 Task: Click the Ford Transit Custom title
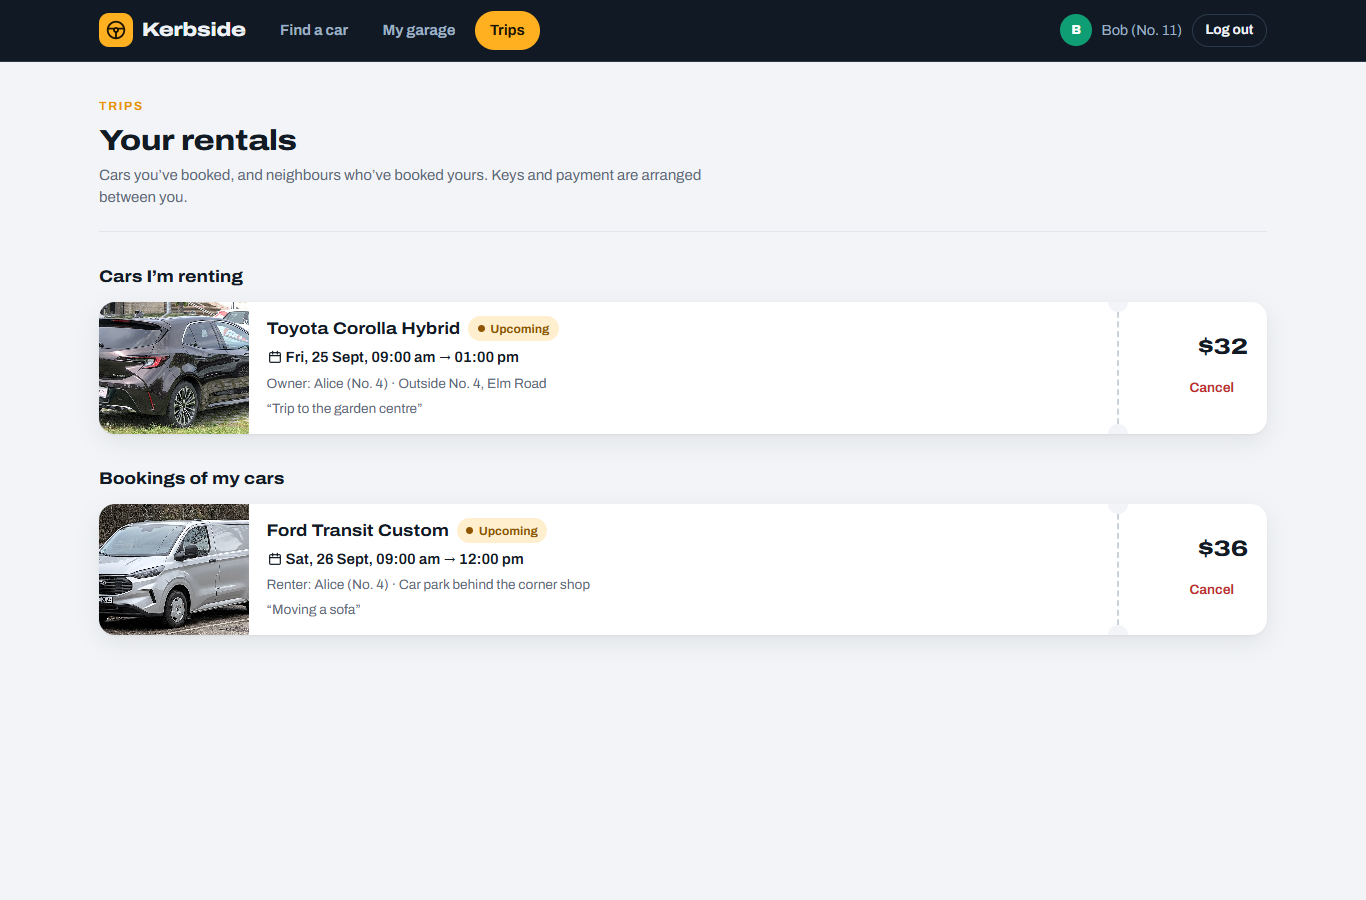click(x=357, y=530)
